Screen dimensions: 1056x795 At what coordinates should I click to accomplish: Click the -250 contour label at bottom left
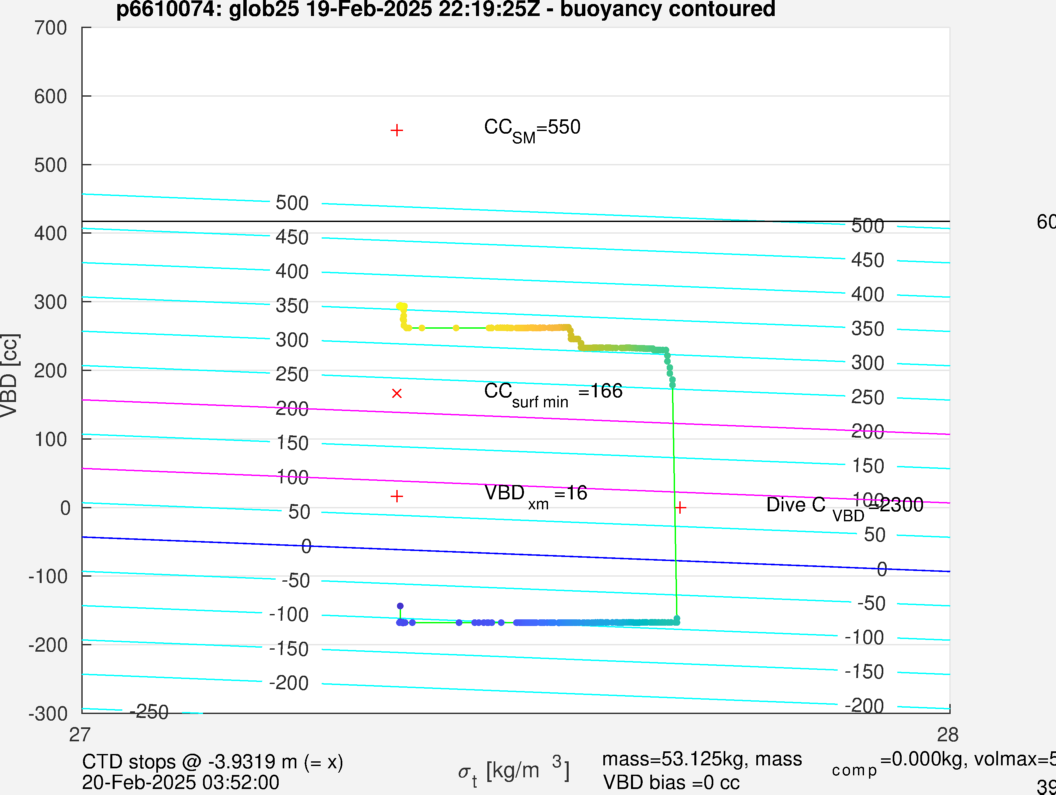[149, 712]
